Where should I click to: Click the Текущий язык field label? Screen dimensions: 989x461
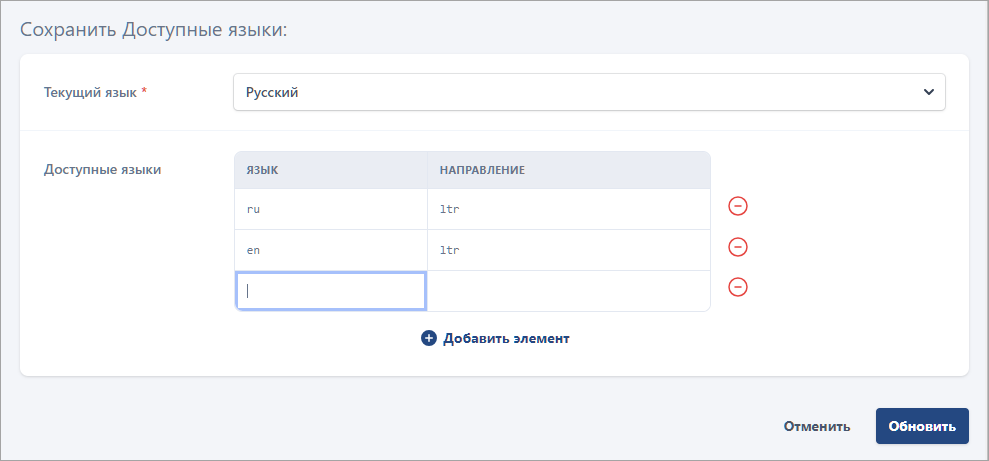(x=90, y=92)
